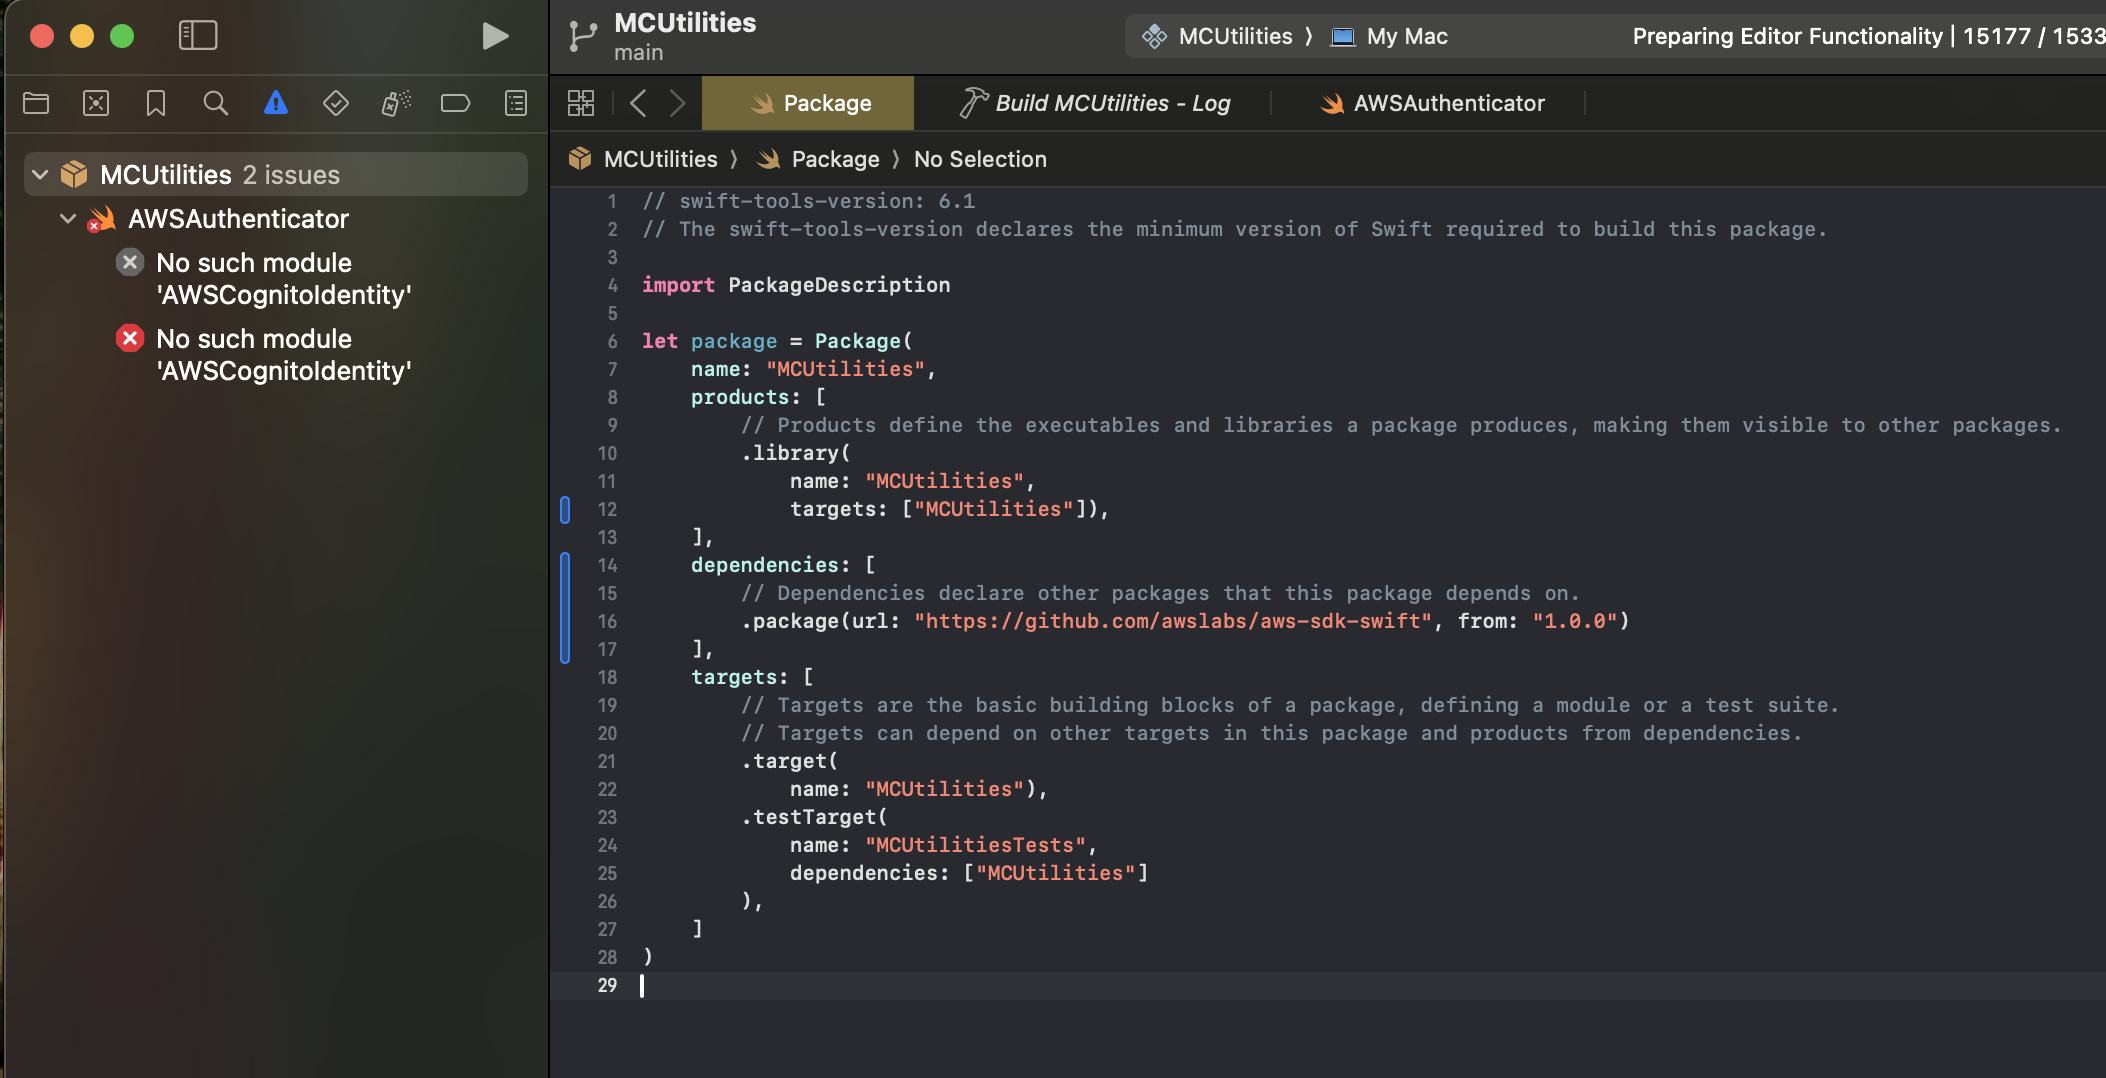Click the change bar beside dependencies block

pos(565,607)
